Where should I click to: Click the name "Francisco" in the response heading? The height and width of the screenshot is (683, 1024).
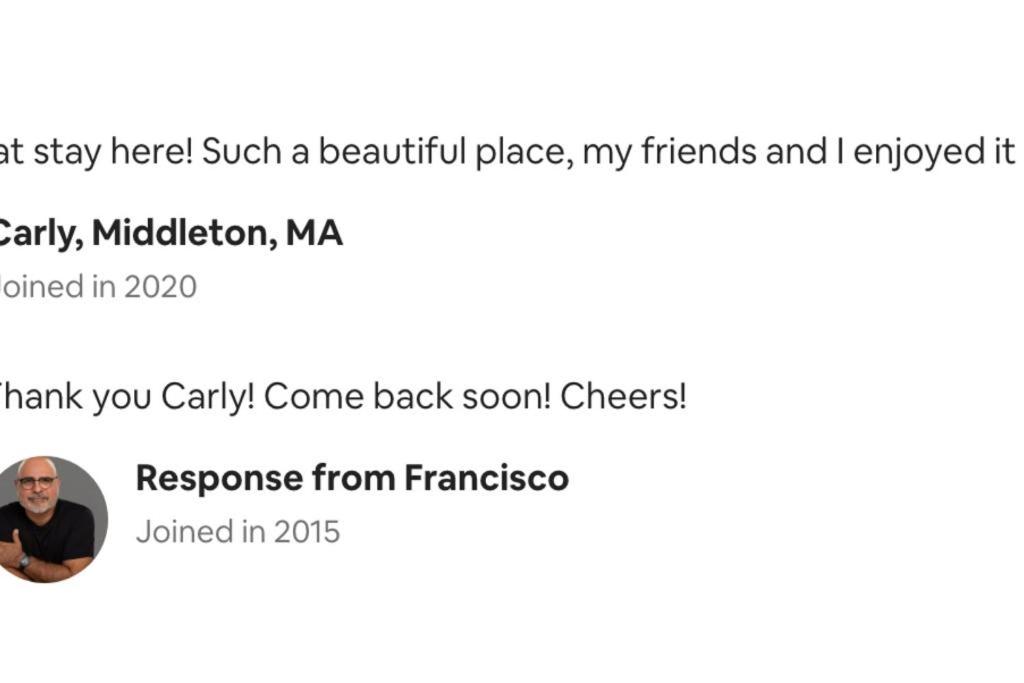click(487, 478)
